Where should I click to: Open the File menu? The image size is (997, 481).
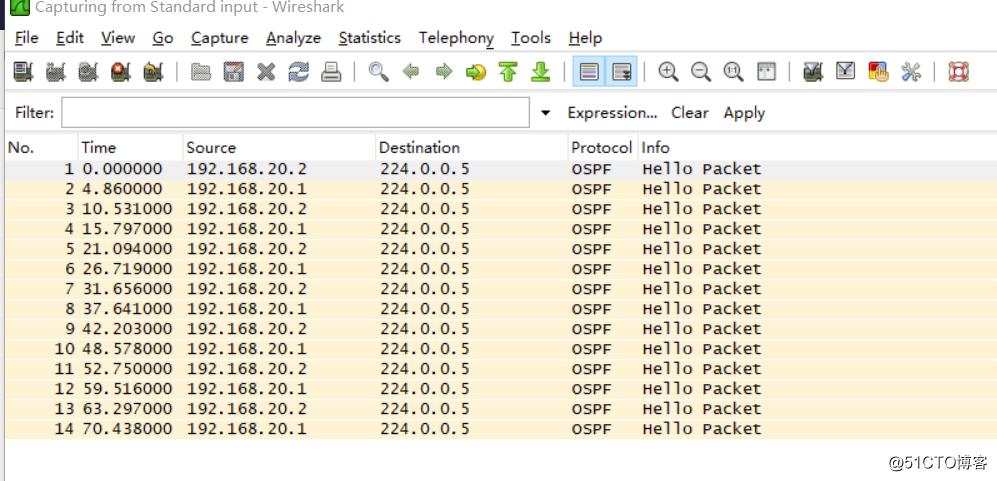click(26, 38)
